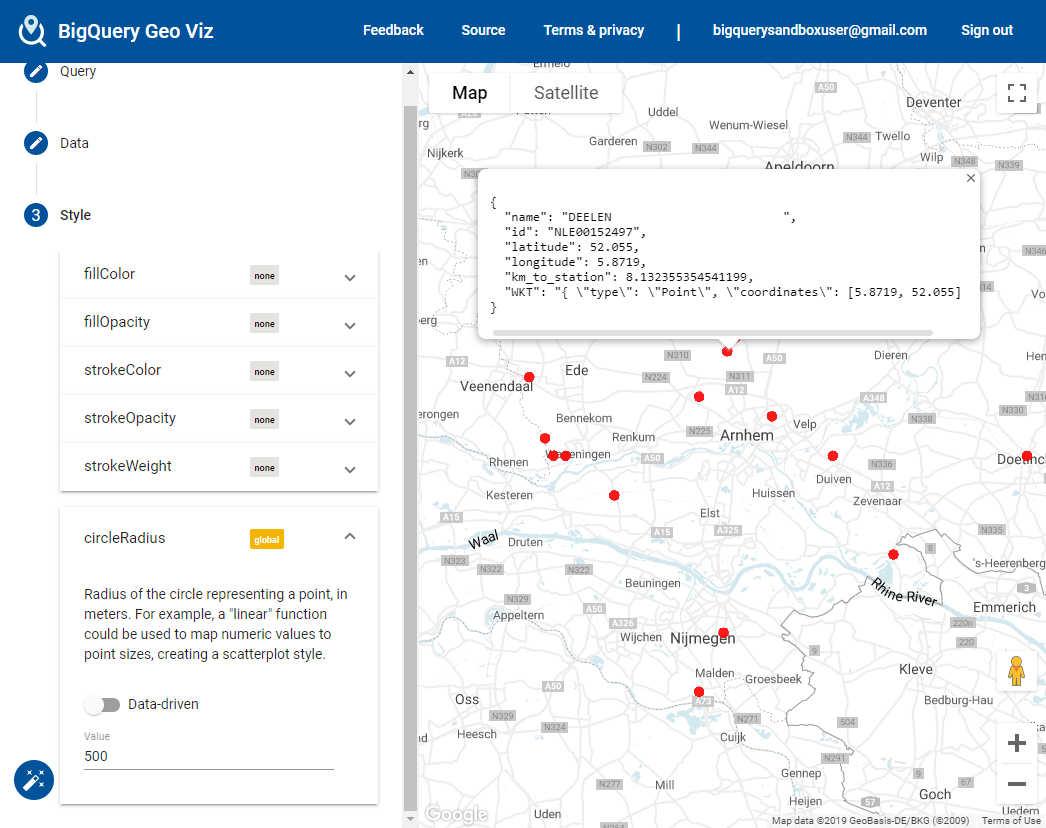The height and width of the screenshot is (828, 1046).
Task: Open the Feedback link
Action: 393,30
